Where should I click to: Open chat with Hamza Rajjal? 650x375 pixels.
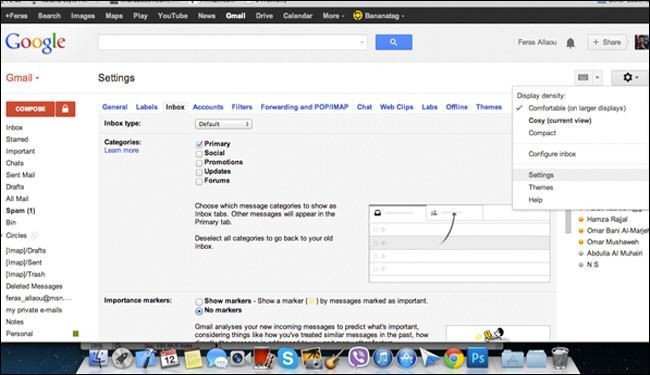point(607,219)
